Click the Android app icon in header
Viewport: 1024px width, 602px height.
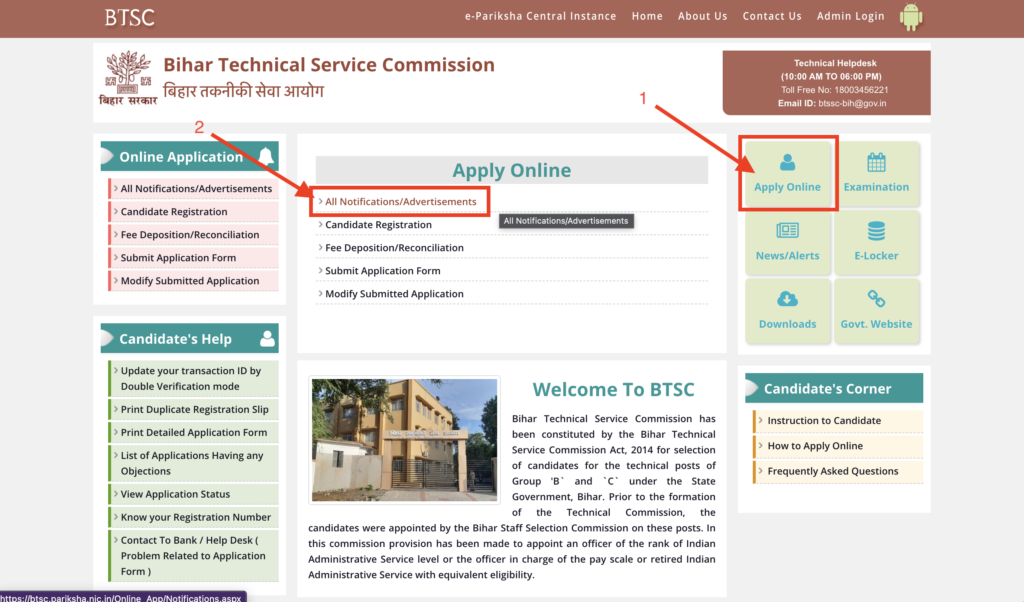[x=910, y=17]
